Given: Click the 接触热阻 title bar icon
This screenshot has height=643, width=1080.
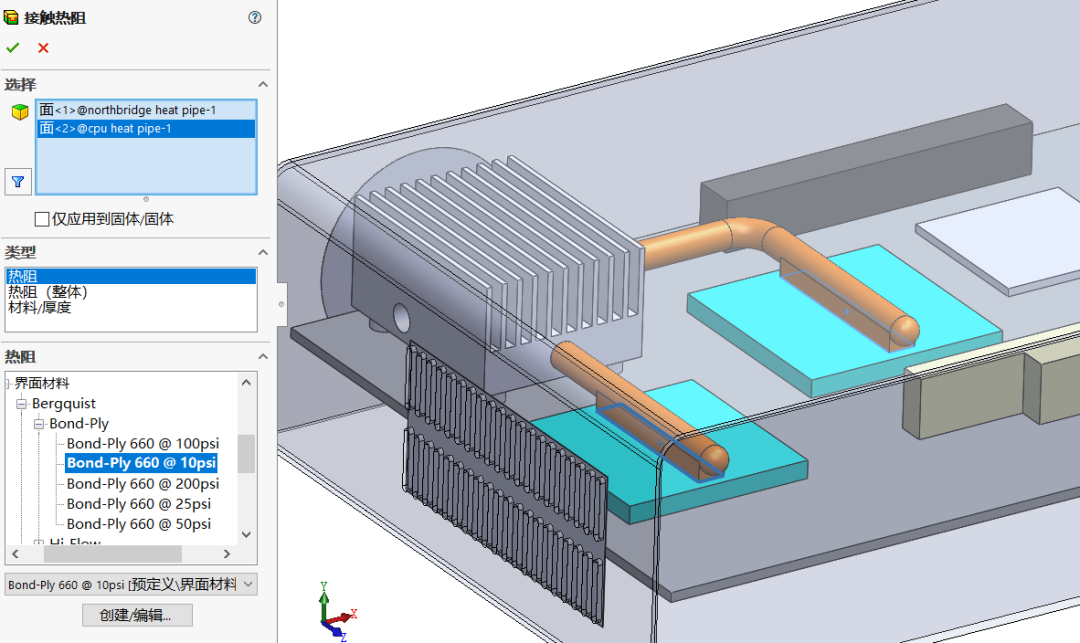Looking at the screenshot, I should tap(12, 17).
